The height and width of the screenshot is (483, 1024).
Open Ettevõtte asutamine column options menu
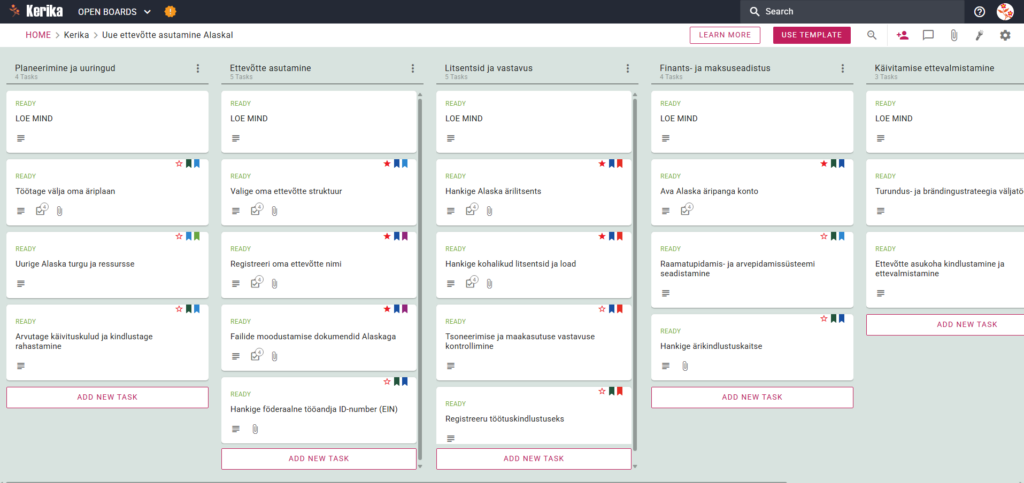click(x=413, y=69)
